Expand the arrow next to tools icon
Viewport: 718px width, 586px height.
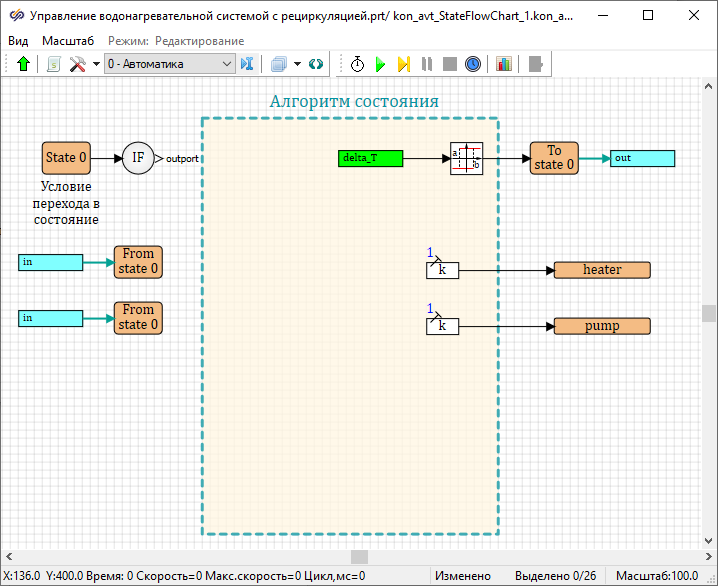[96, 64]
